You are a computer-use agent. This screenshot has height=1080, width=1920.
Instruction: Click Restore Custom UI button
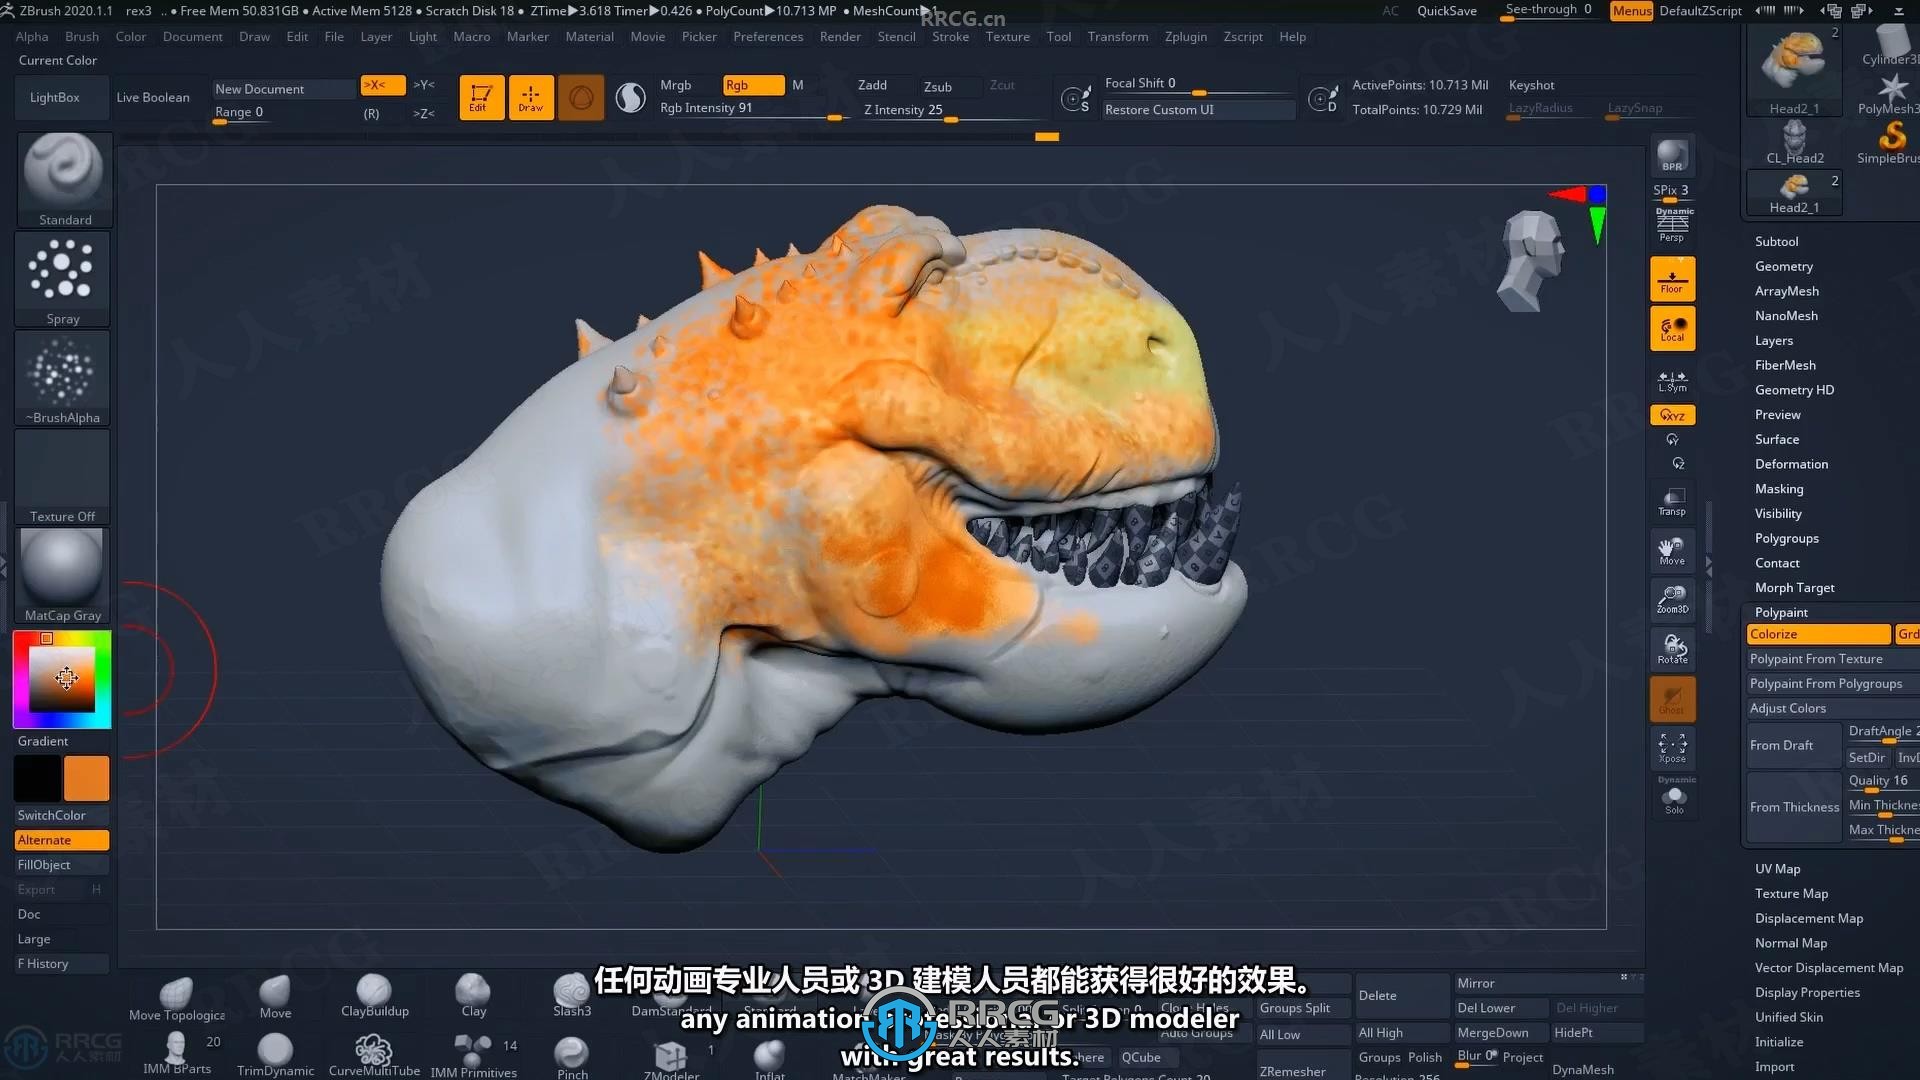pos(1197,110)
